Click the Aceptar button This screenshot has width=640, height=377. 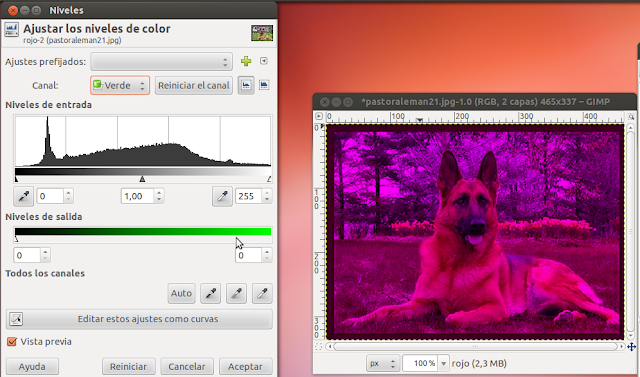245,366
